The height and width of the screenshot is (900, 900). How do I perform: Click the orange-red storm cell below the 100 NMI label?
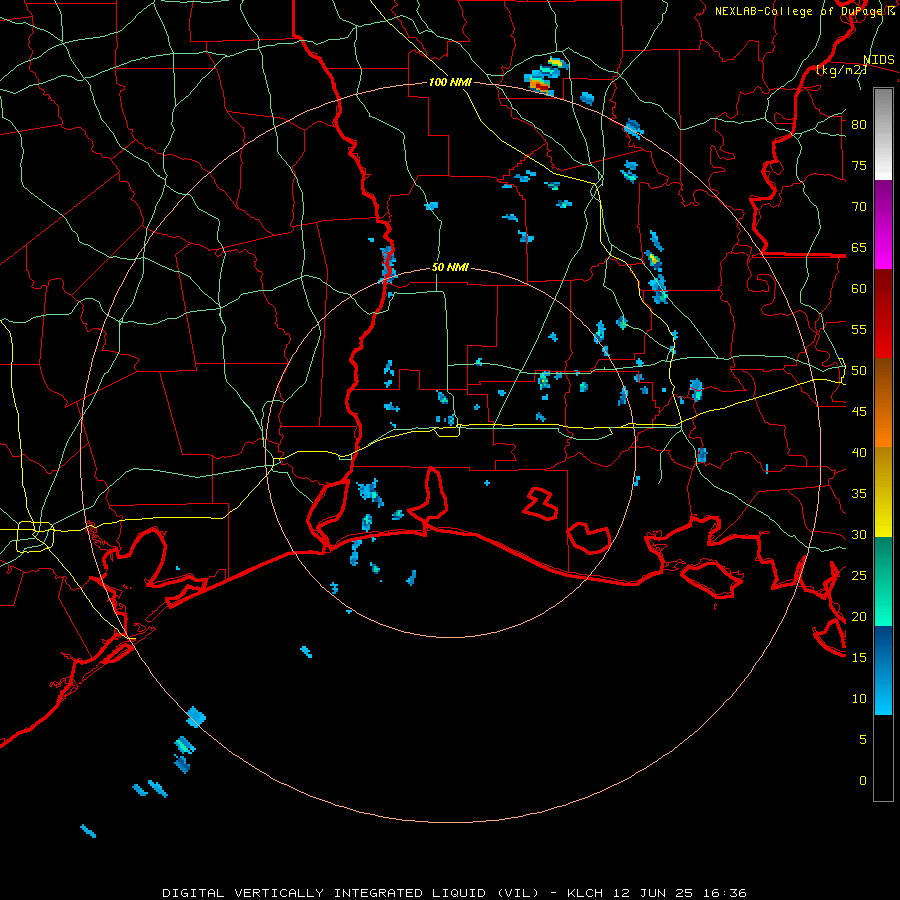point(540,86)
